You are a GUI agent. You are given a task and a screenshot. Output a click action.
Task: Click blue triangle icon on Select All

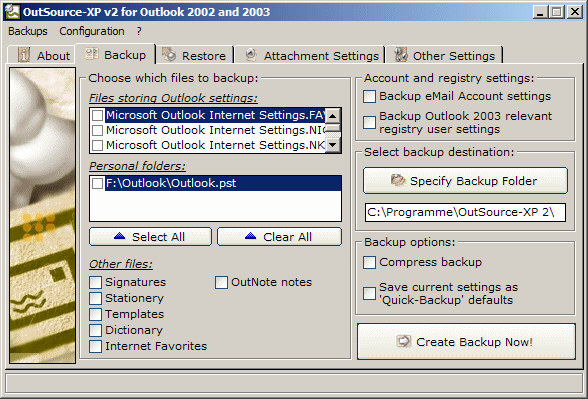119,236
